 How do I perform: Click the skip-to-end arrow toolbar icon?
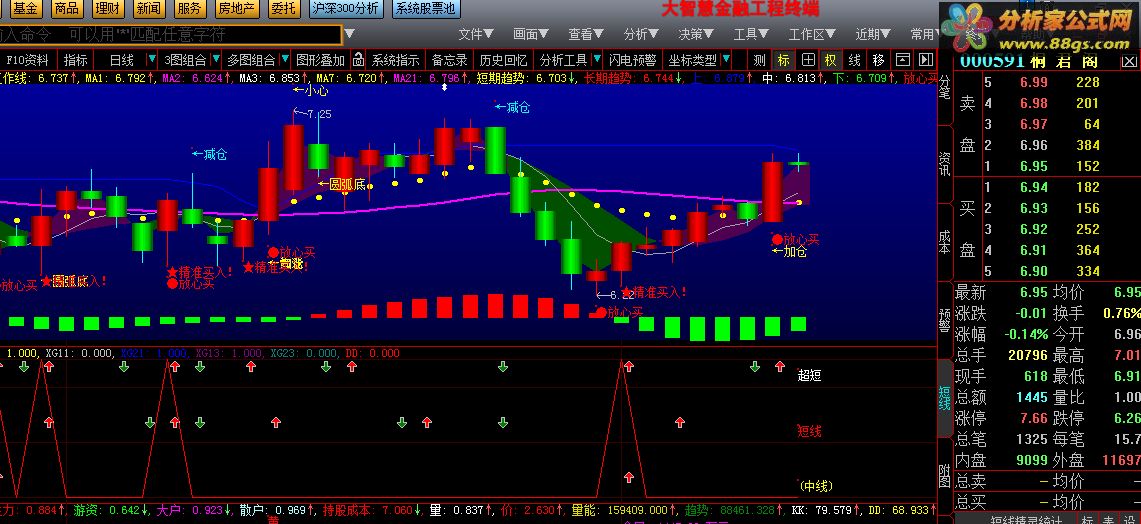(926, 60)
